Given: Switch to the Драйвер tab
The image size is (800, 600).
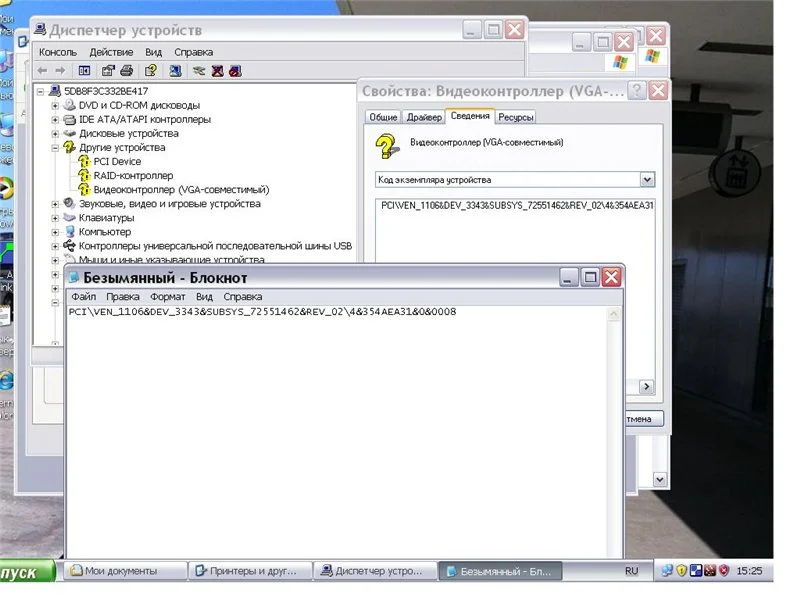Looking at the screenshot, I should 424,117.
